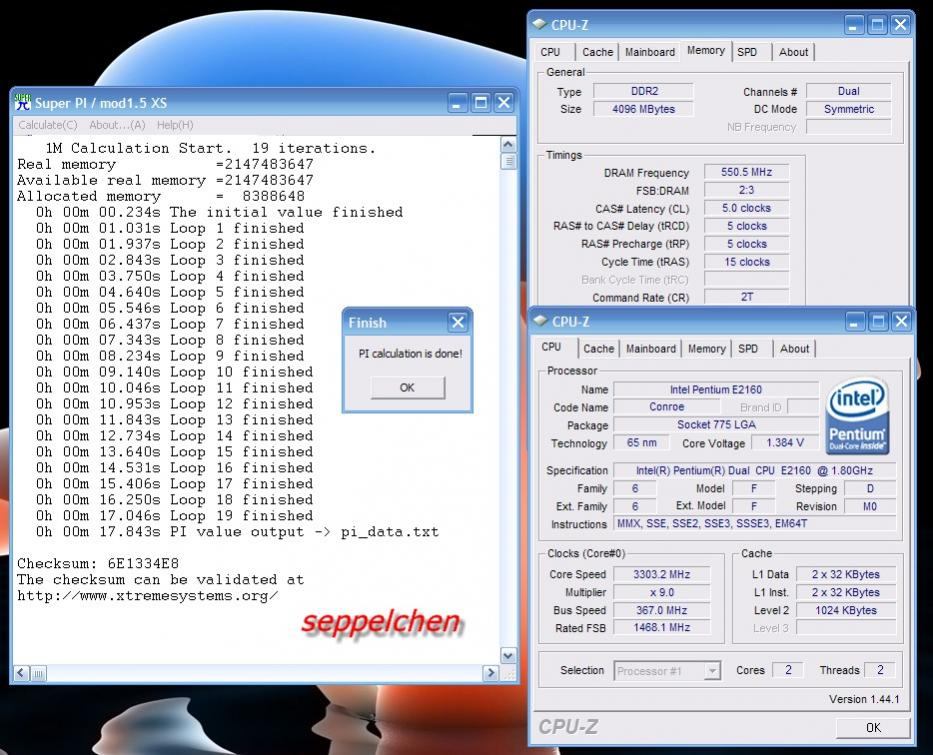The height and width of the screenshot is (755, 933).
Task: Click the Intel Pentium logo in CPU-Z
Action: [x=857, y=416]
